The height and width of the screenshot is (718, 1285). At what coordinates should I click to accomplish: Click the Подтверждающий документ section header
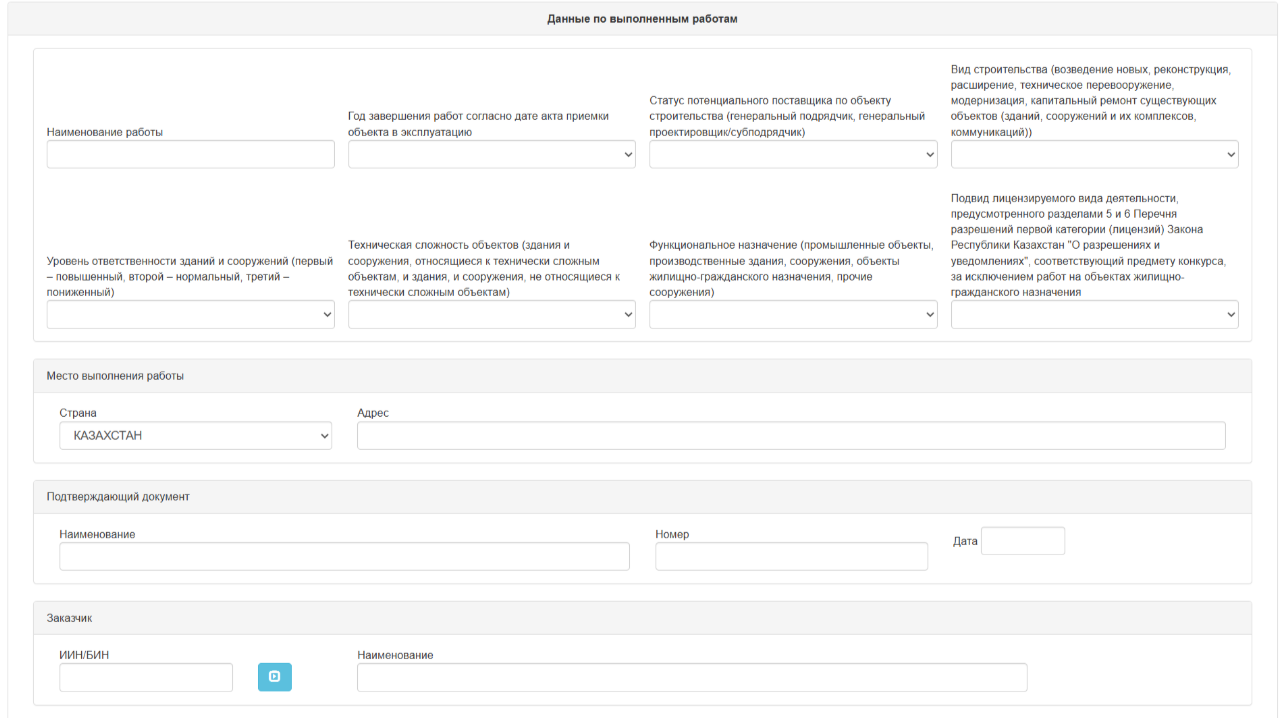[x=118, y=497]
